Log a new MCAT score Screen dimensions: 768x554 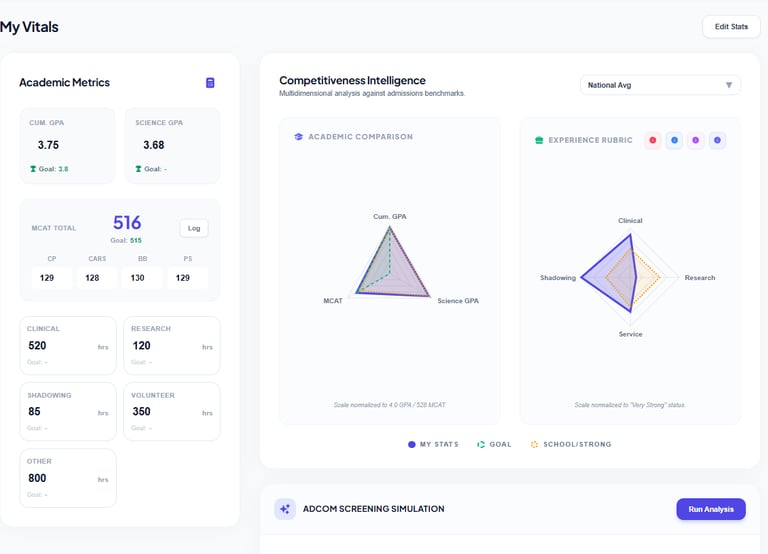click(x=194, y=228)
